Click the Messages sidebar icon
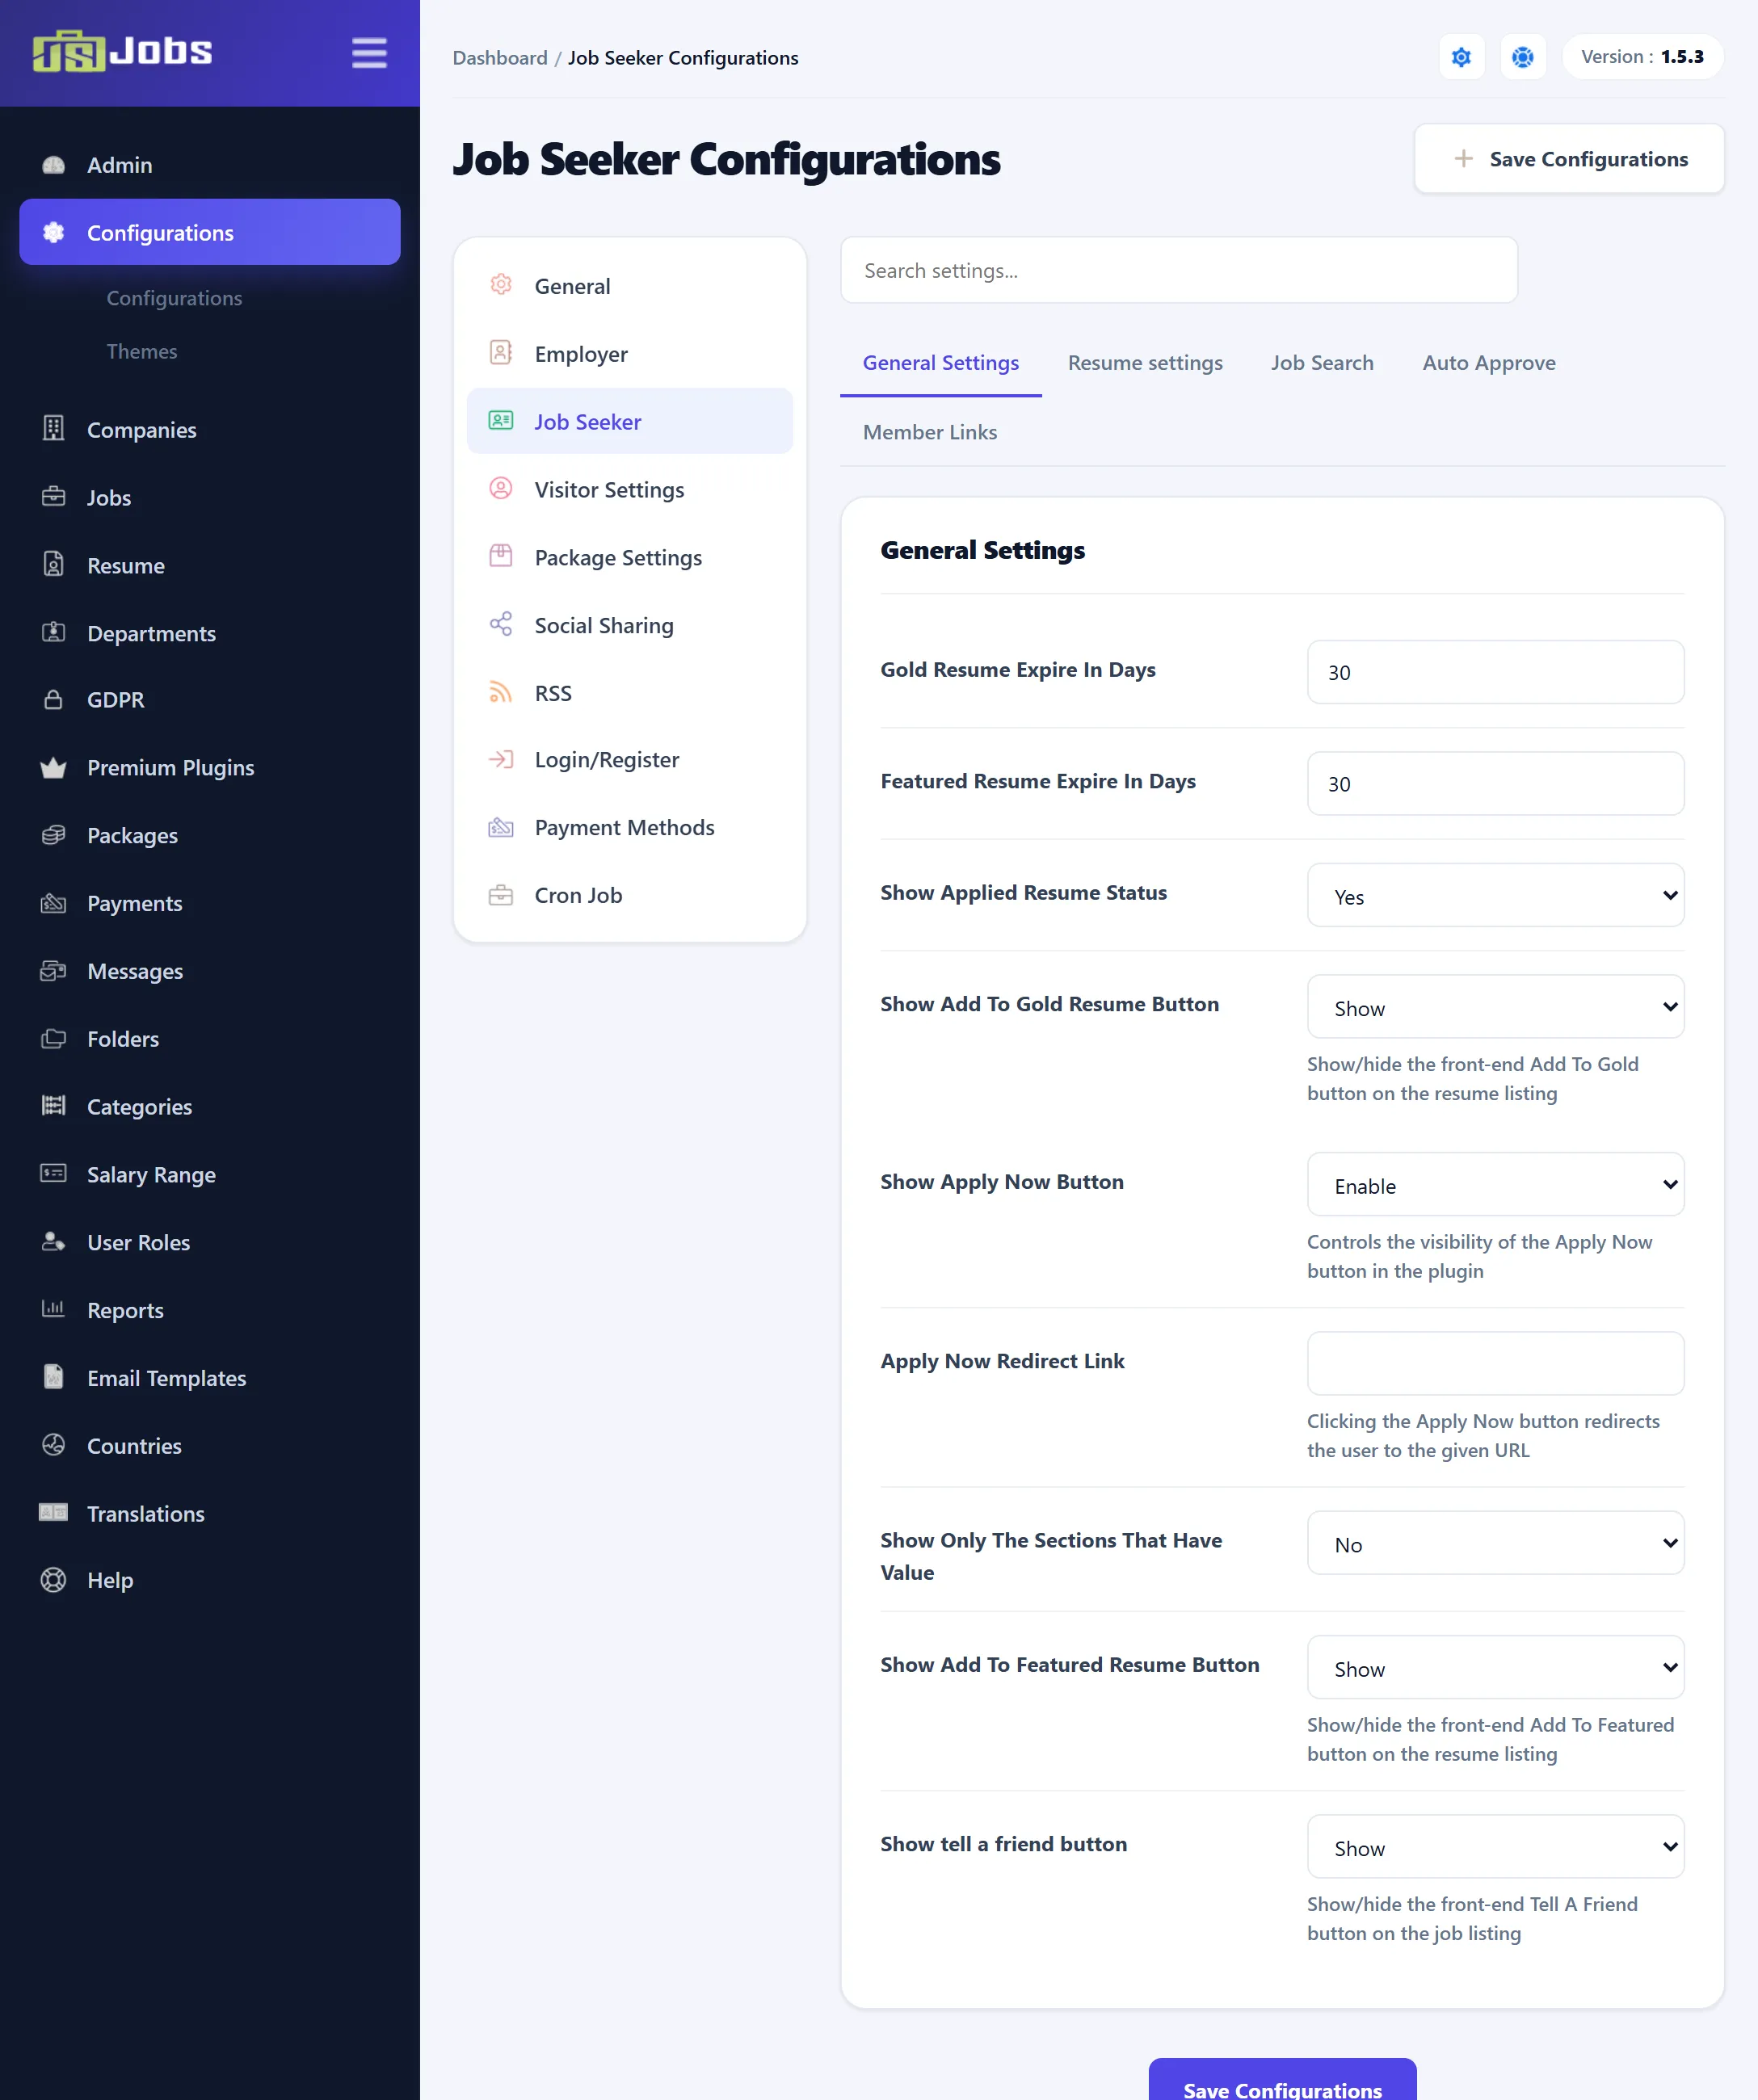The width and height of the screenshot is (1758, 2100). pyautogui.click(x=53, y=971)
